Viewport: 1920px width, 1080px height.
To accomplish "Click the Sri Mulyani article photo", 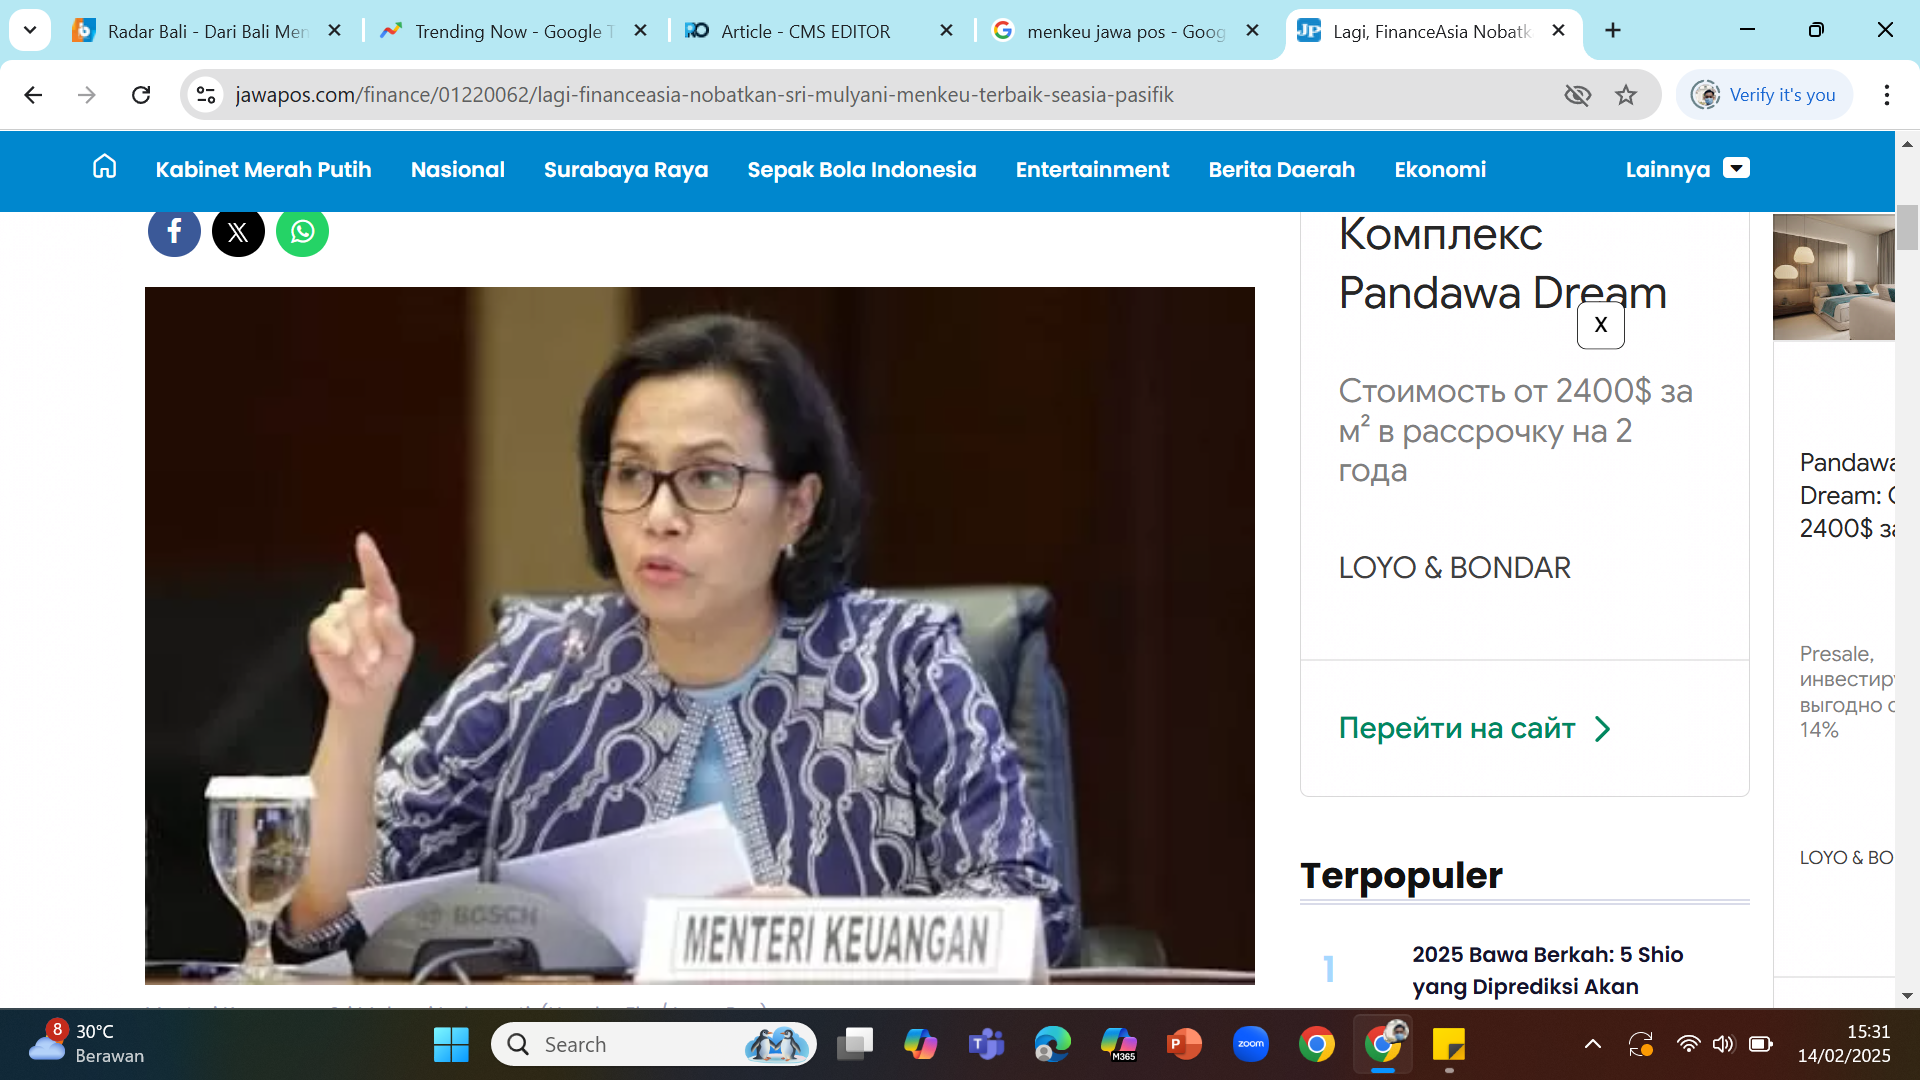I will 700,635.
